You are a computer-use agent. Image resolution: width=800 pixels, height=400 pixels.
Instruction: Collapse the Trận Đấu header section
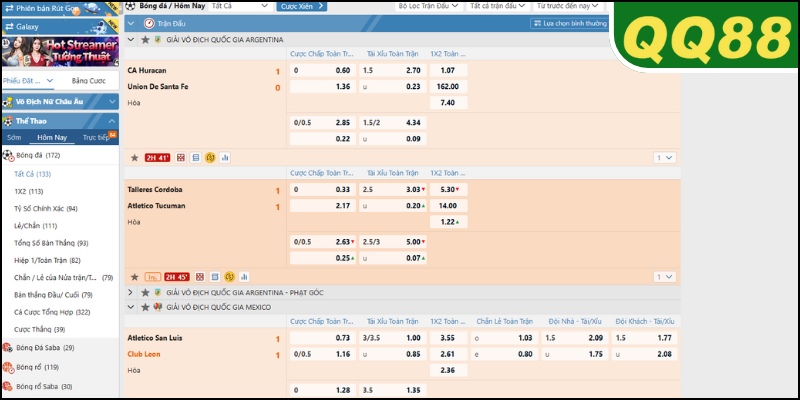pyautogui.click(x=133, y=22)
